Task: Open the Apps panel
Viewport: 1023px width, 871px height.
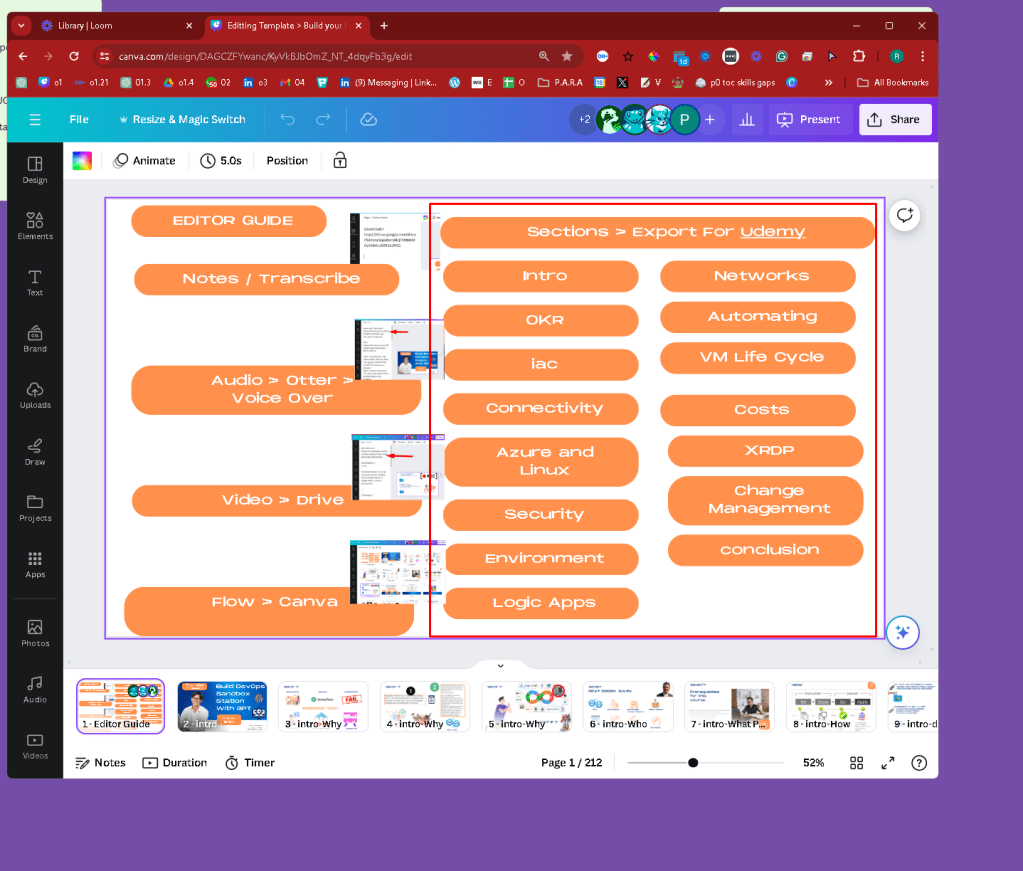Action: [x=35, y=564]
